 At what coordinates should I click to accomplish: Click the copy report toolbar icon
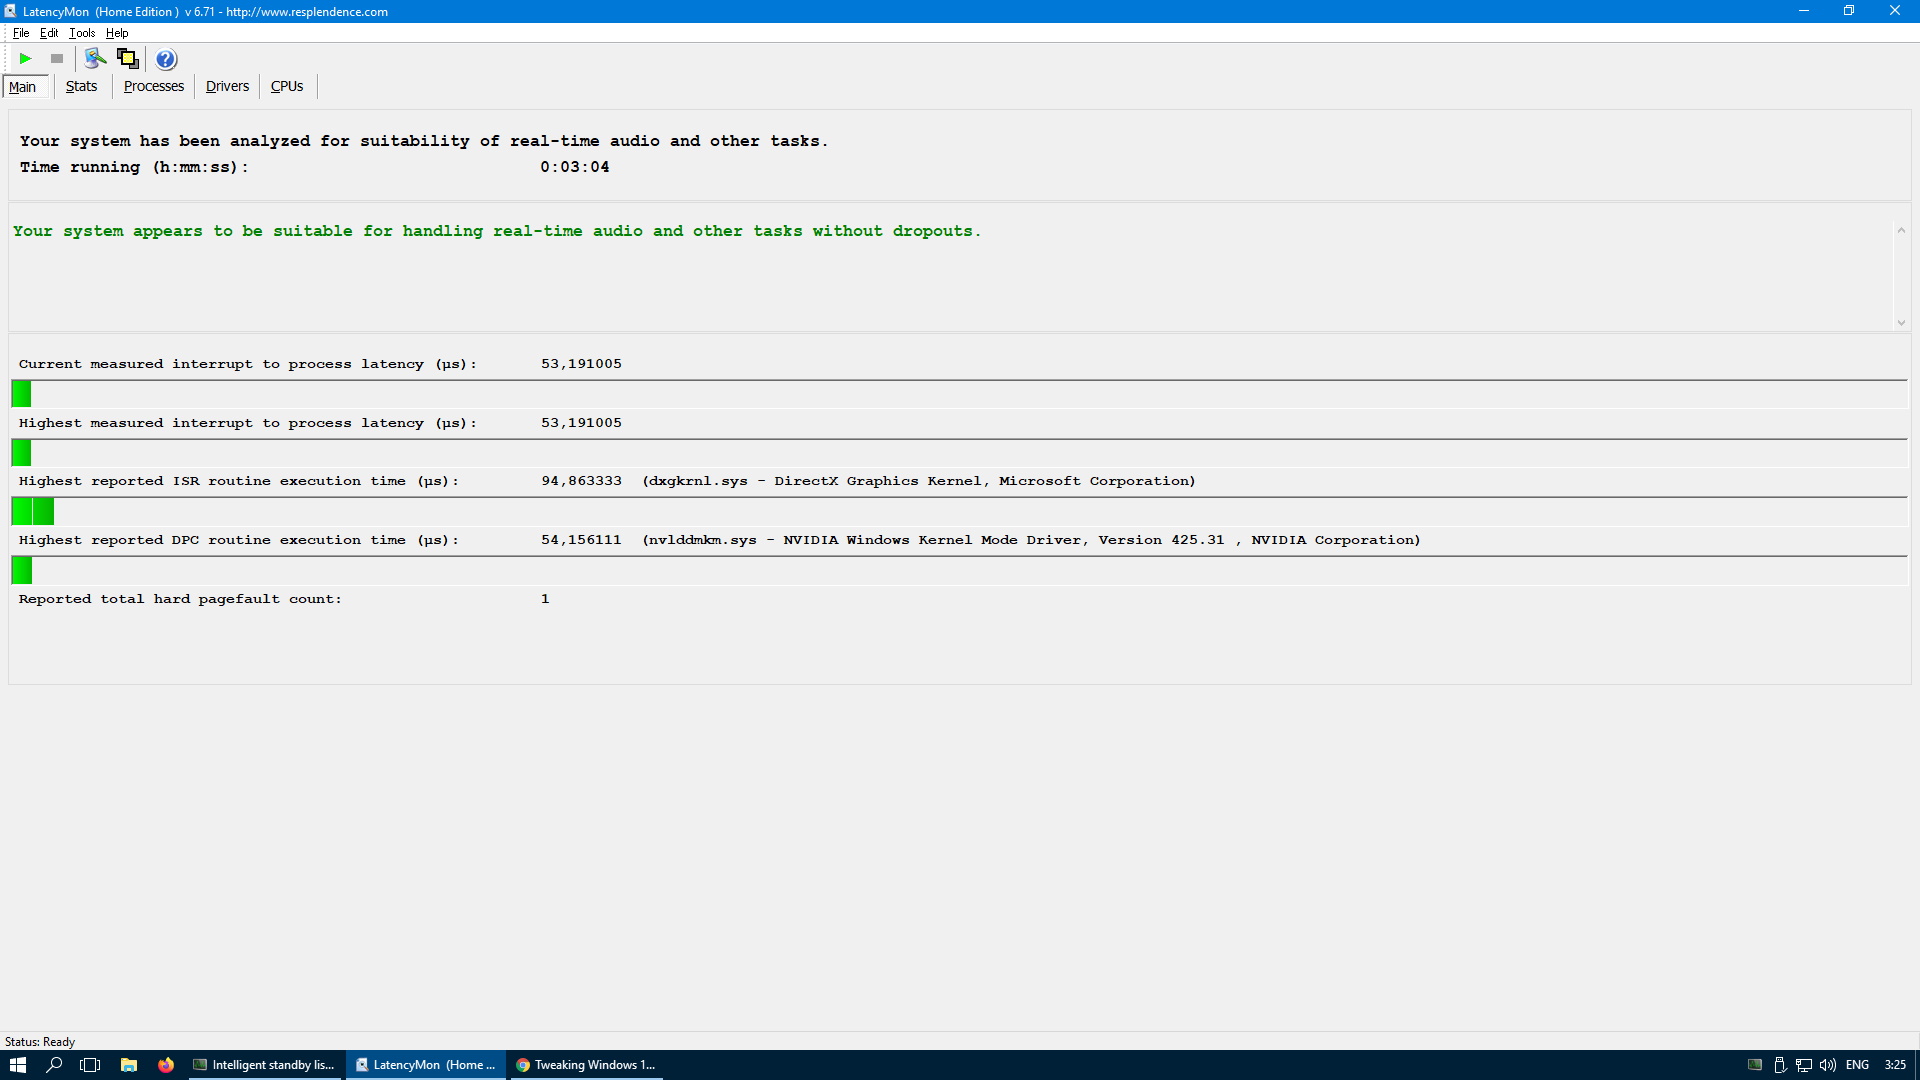click(x=128, y=59)
